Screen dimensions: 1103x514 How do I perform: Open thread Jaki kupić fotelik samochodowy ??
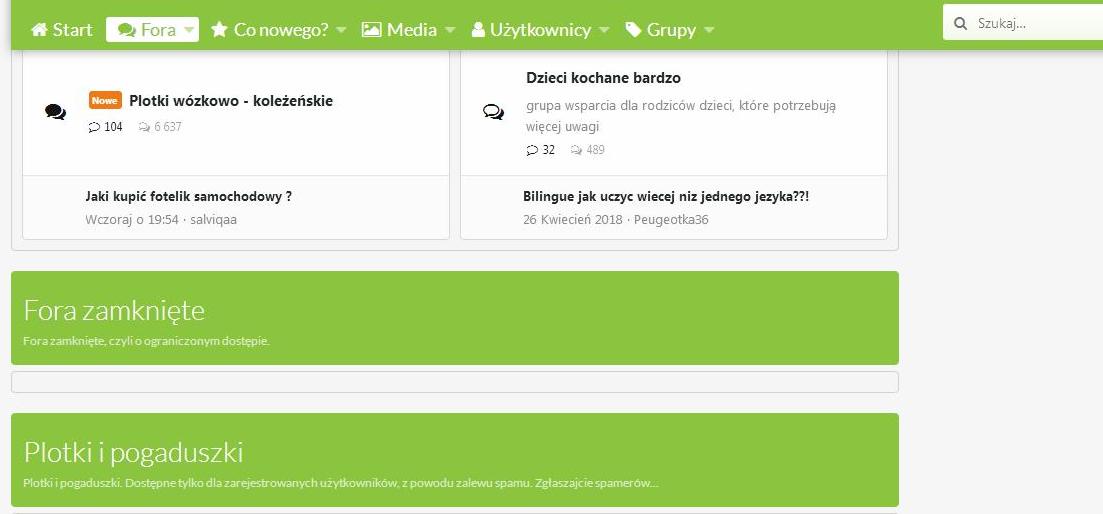tap(189, 197)
